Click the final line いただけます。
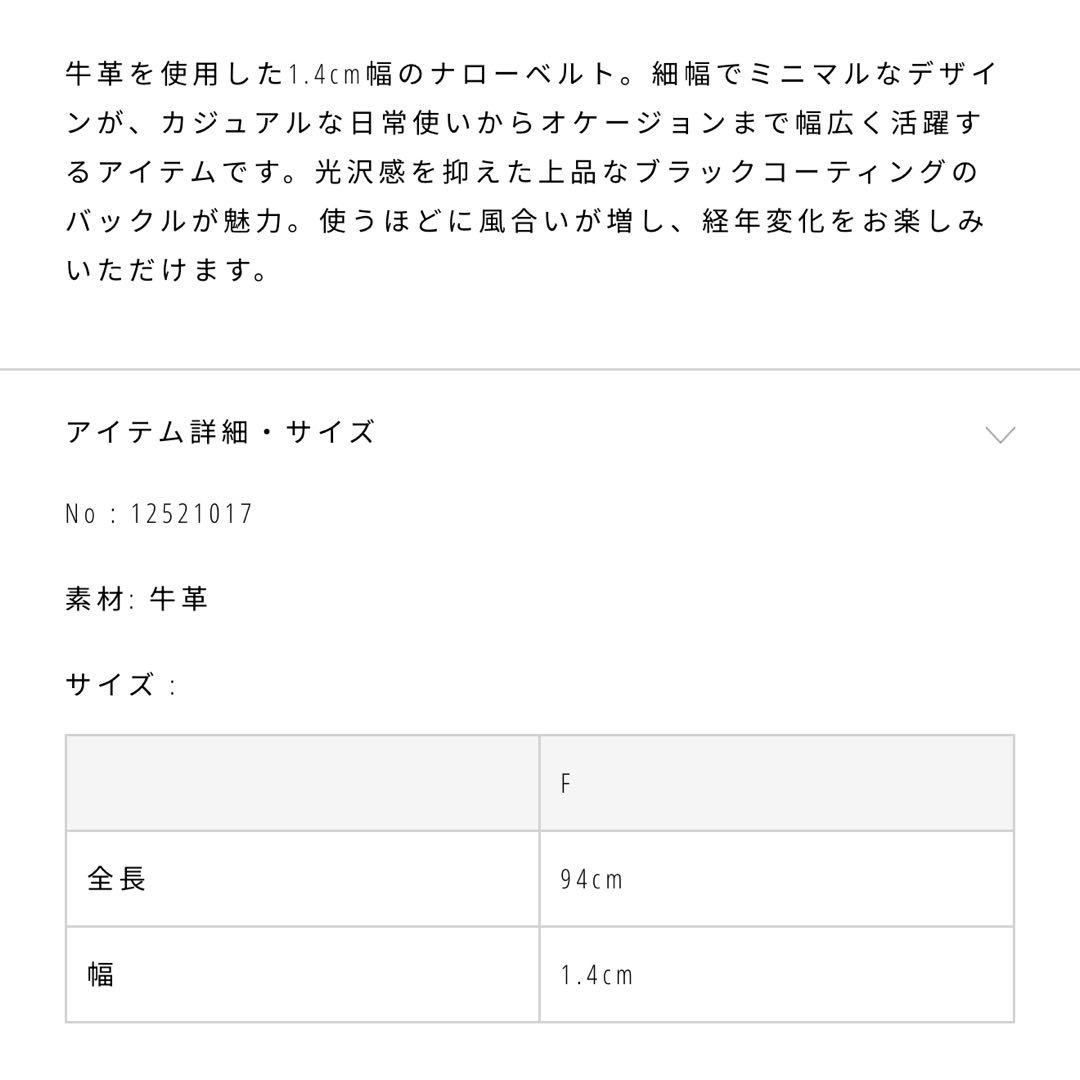Image resolution: width=1080 pixels, height=1080 pixels. click(168, 270)
